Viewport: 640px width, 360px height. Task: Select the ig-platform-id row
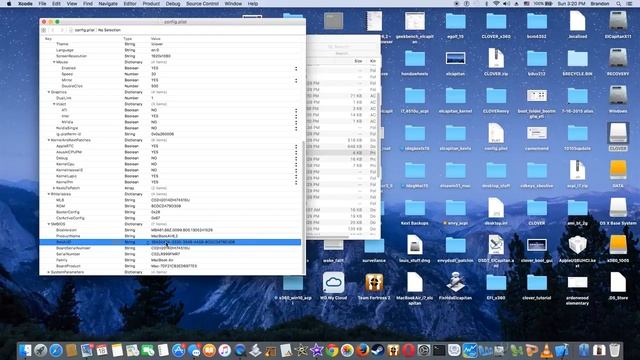coord(171,134)
